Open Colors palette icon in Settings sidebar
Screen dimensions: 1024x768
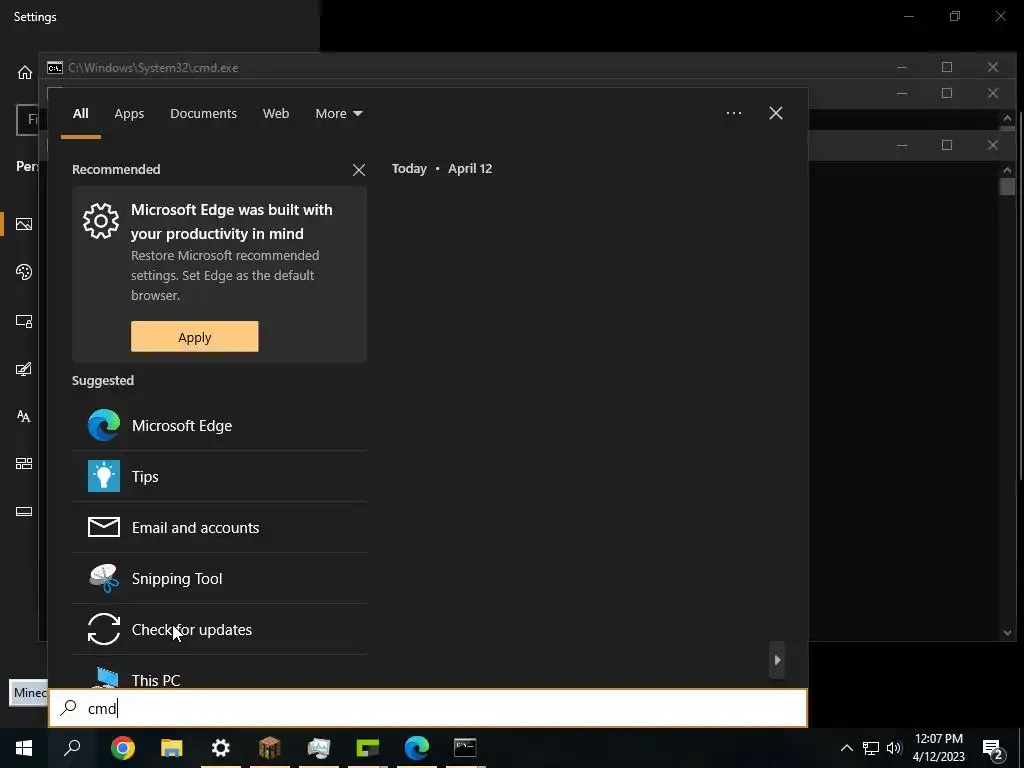pos(24,272)
